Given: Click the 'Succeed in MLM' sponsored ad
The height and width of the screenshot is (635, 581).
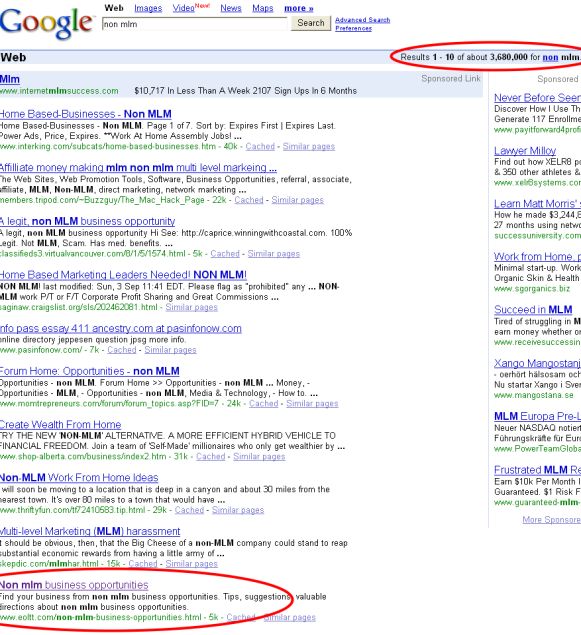Looking at the screenshot, I should [x=533, y=310].
